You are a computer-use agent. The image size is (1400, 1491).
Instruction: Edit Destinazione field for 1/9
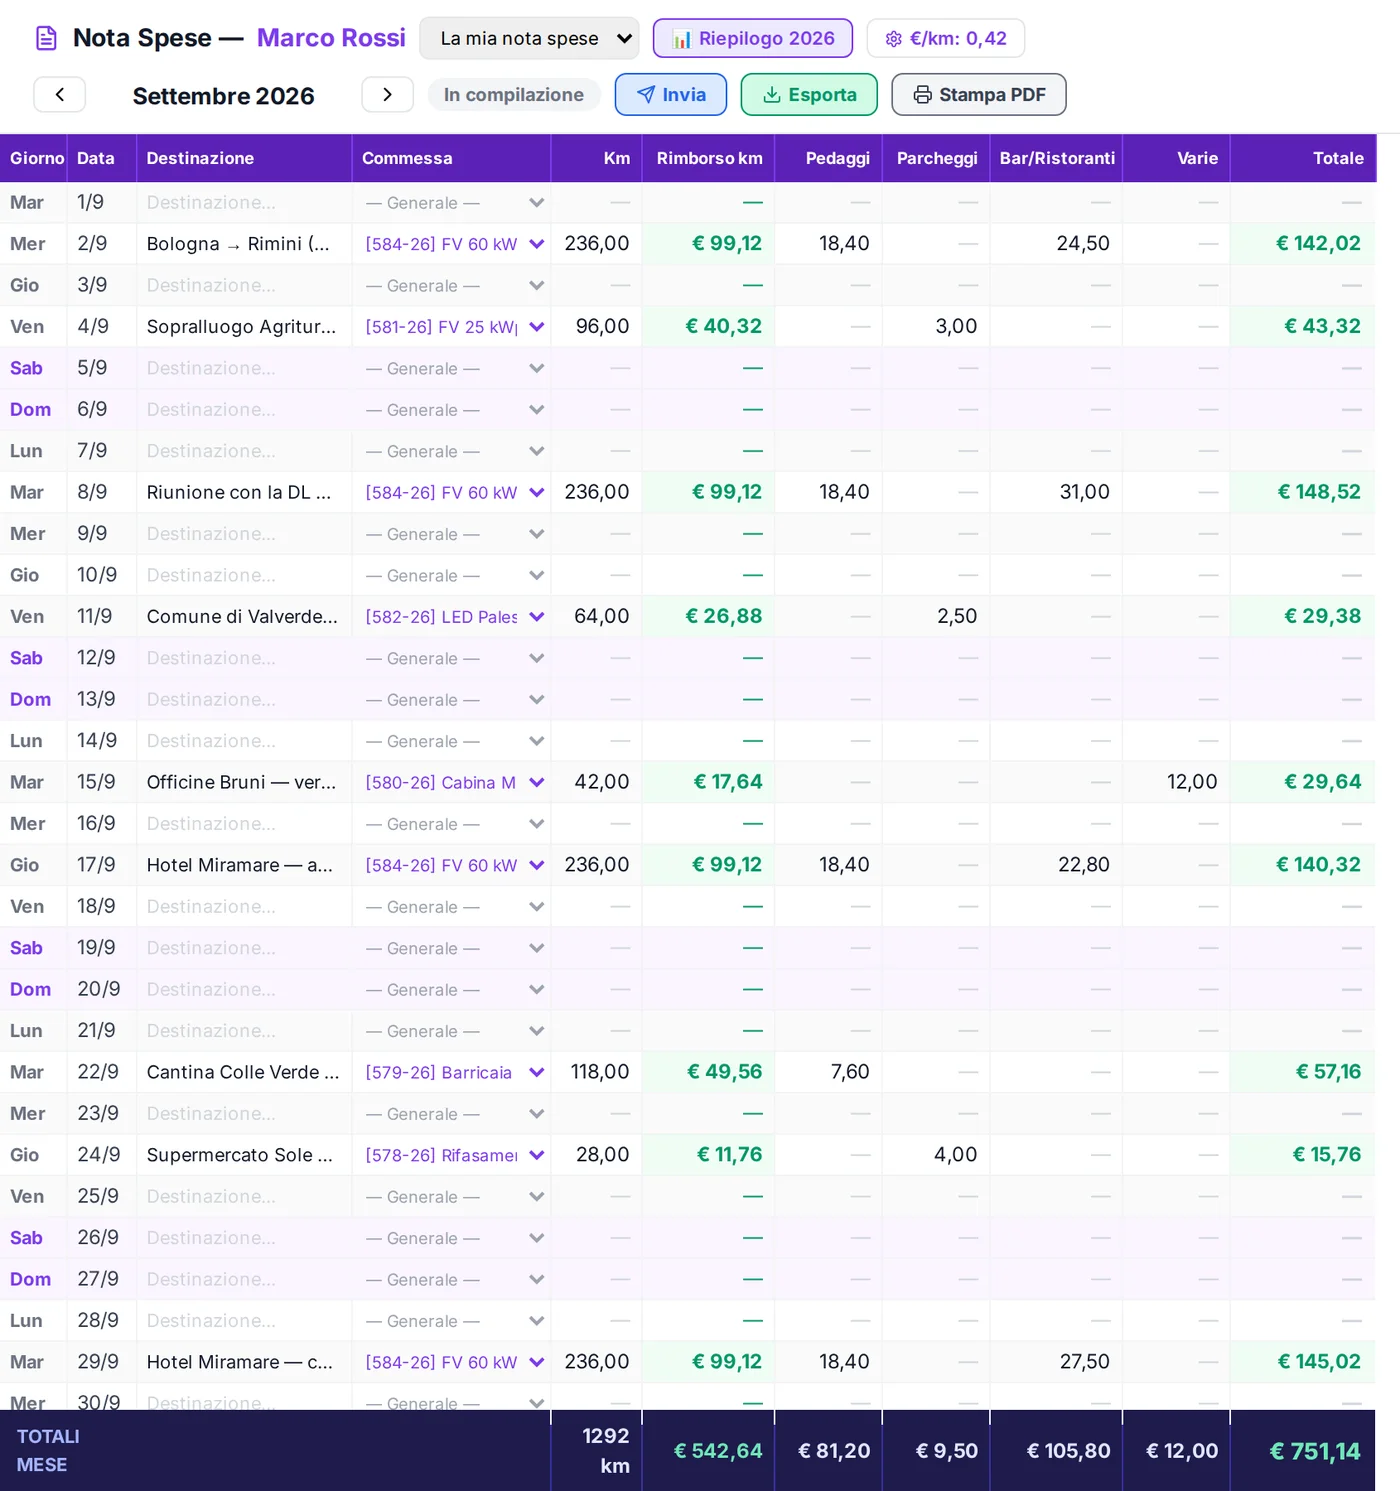244,203
